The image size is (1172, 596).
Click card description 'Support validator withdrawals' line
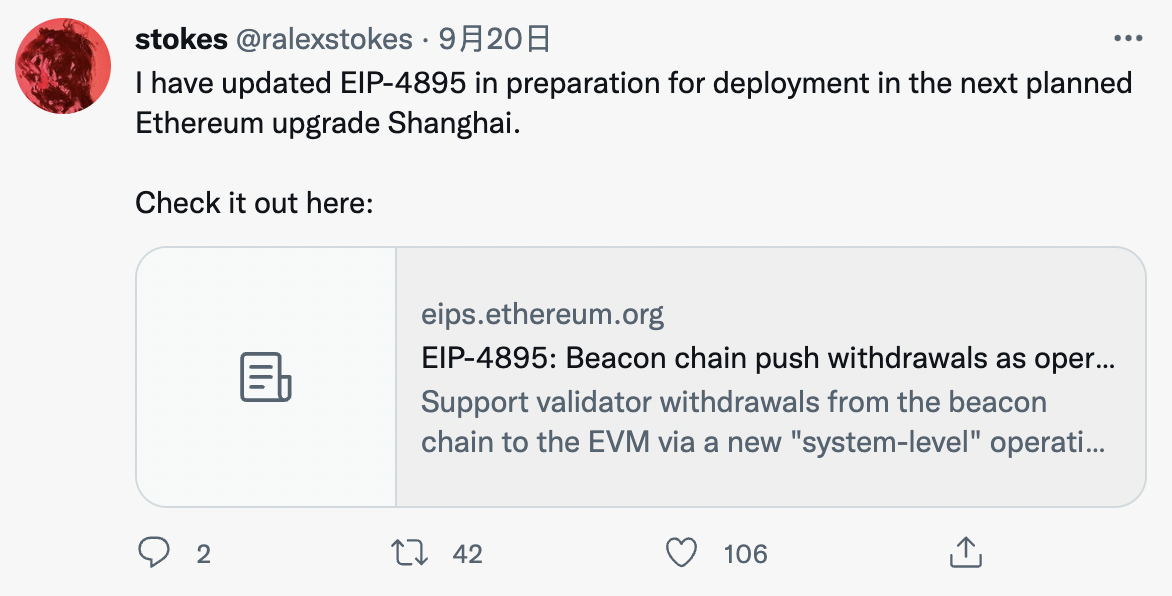coord(734,402)
